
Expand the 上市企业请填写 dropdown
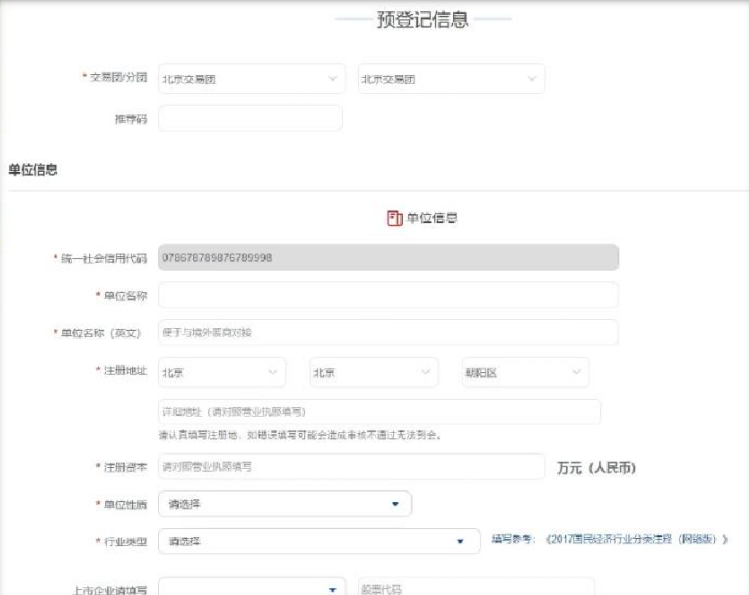pyautogui.click(x=252, y=588)
